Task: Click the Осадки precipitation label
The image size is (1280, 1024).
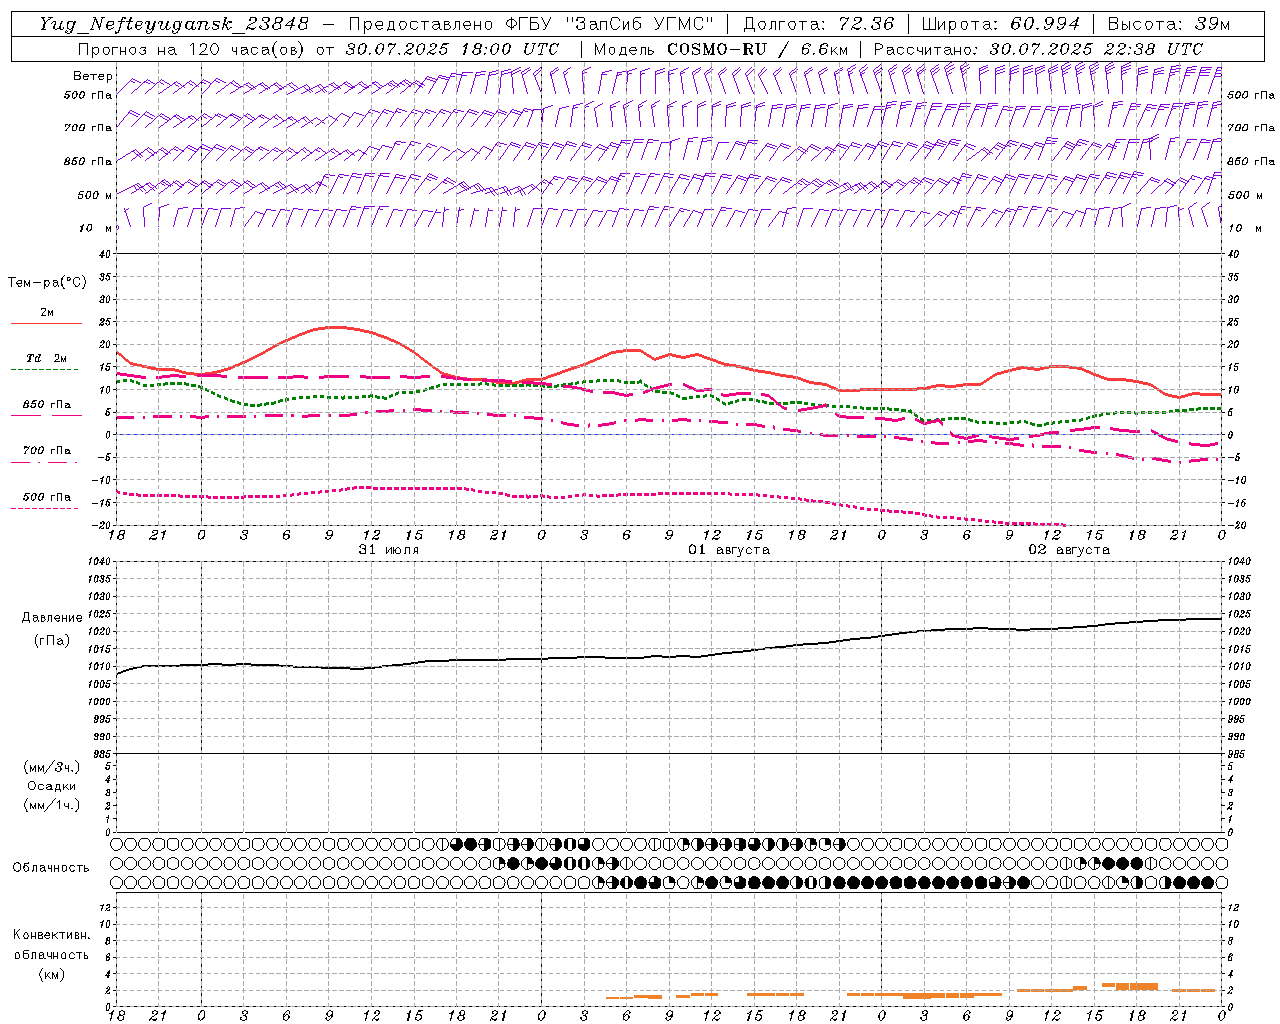Action: [x=52, y=786]
